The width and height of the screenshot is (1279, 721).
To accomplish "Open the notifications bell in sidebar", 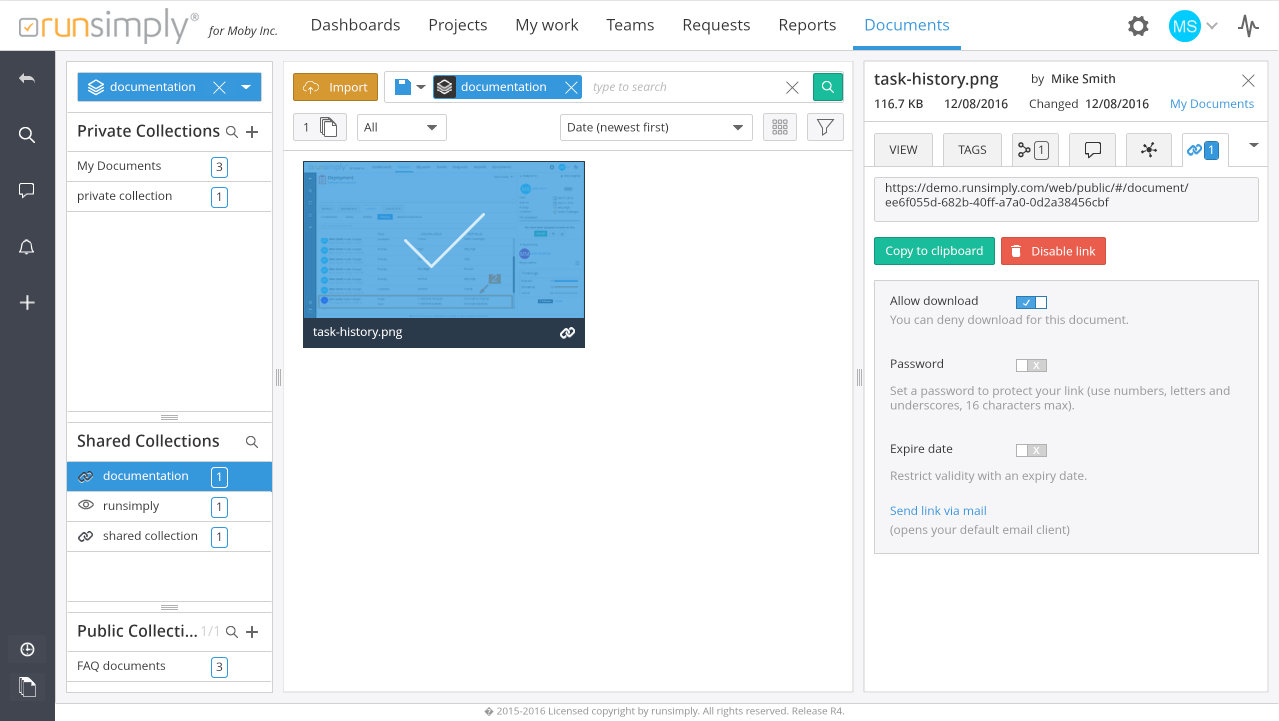I will tap(27, 247).
